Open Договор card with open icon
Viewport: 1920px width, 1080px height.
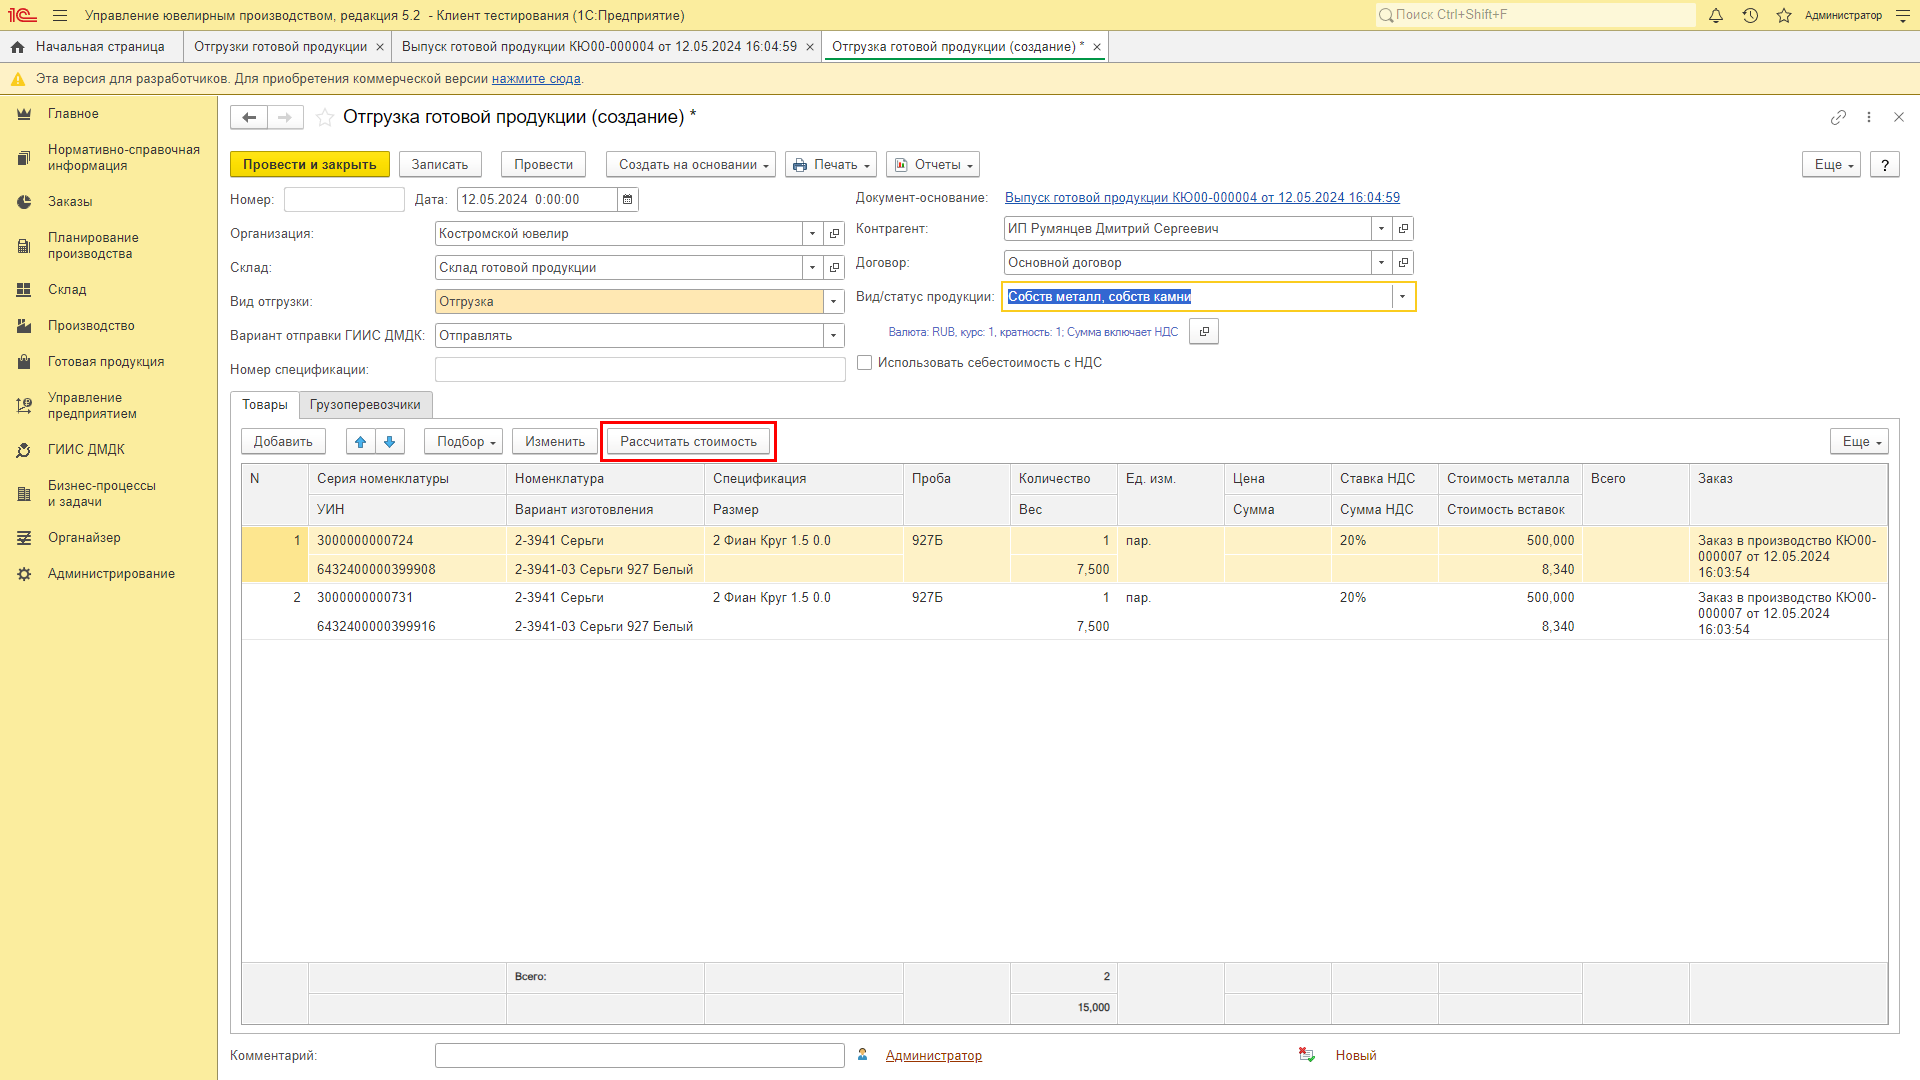(x=1403, y=262)
